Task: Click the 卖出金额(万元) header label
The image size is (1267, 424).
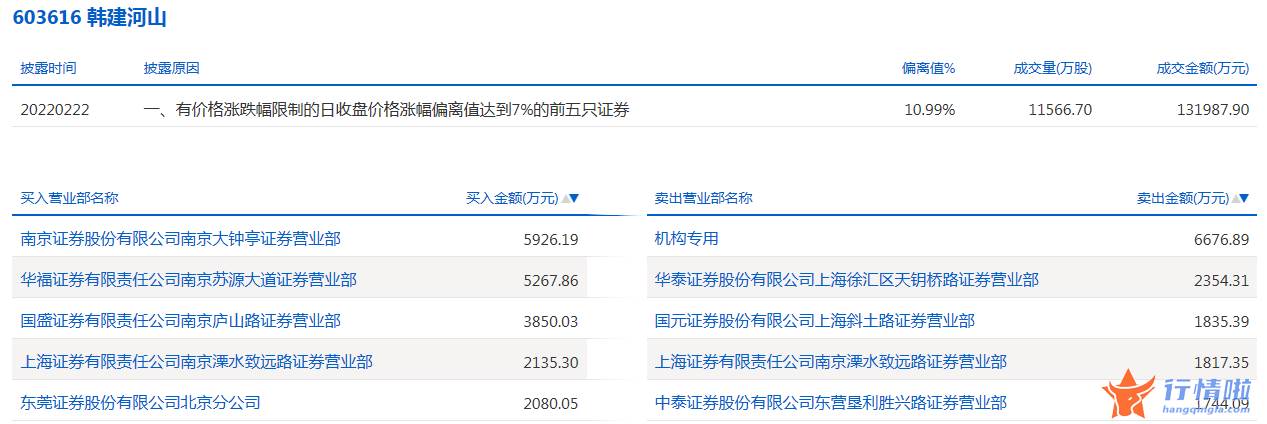Action: click(1183, 198)
